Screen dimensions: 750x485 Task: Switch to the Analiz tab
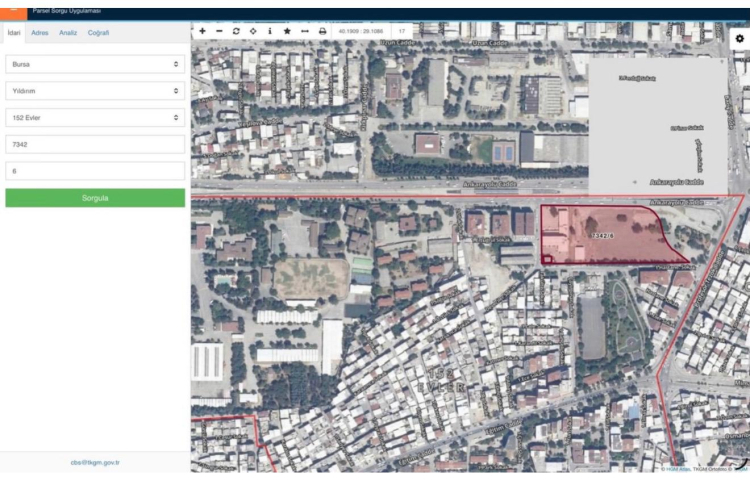(x=68, y=33)
